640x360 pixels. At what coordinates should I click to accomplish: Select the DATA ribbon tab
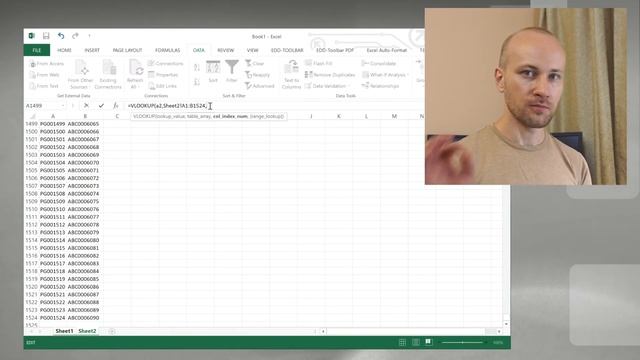(199, 50)
